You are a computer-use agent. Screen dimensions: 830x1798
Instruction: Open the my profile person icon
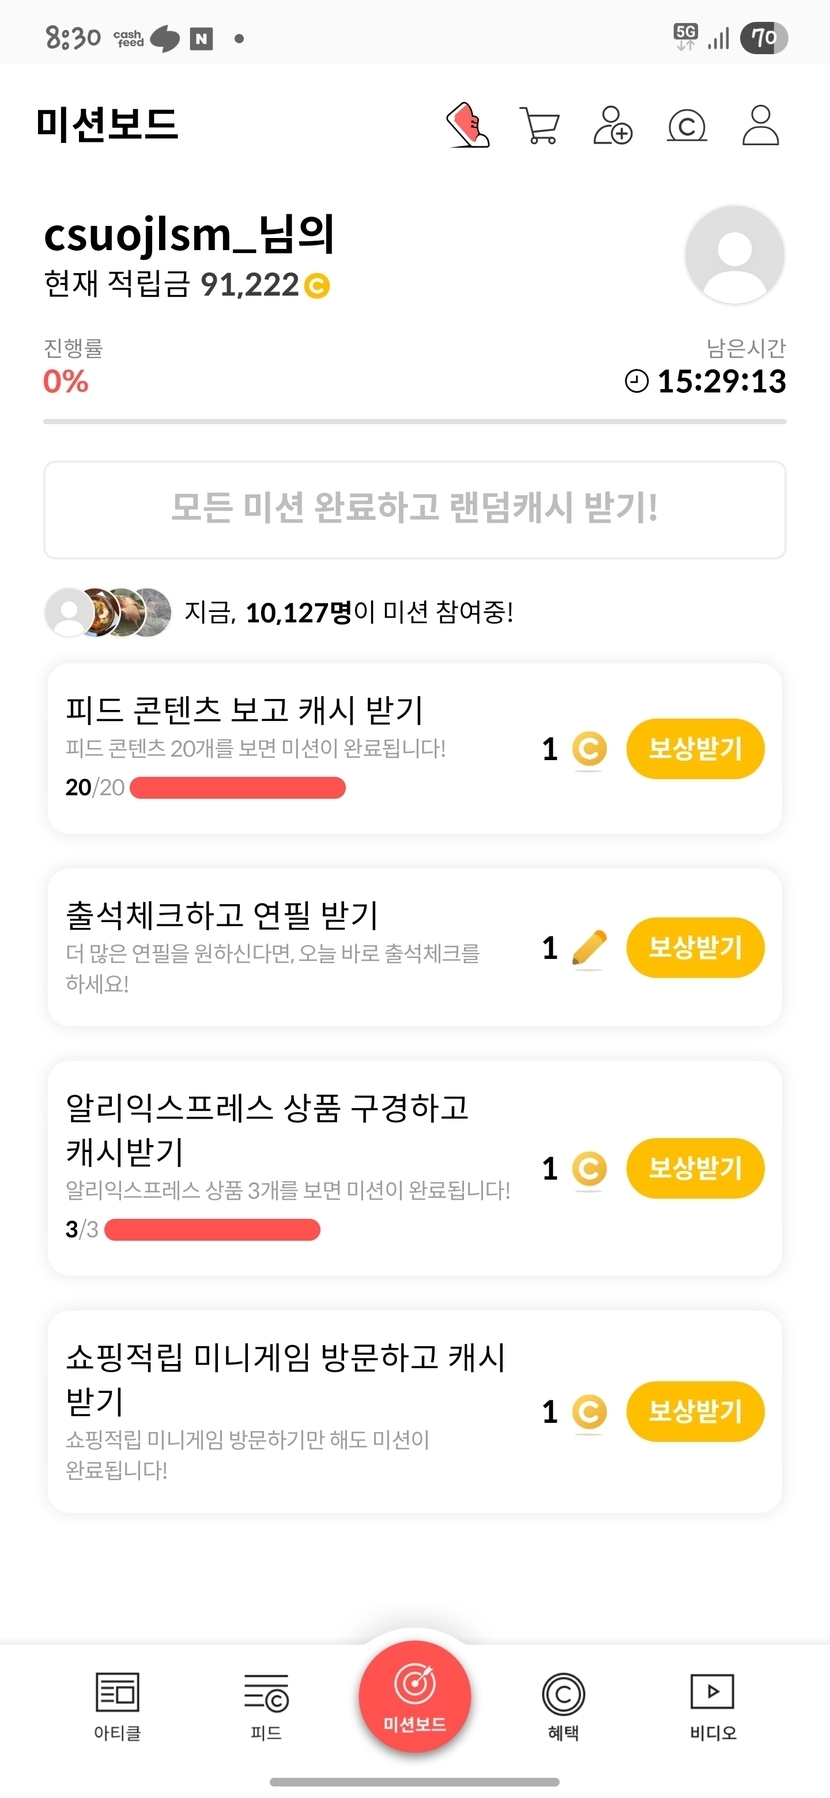pos(760,126)
